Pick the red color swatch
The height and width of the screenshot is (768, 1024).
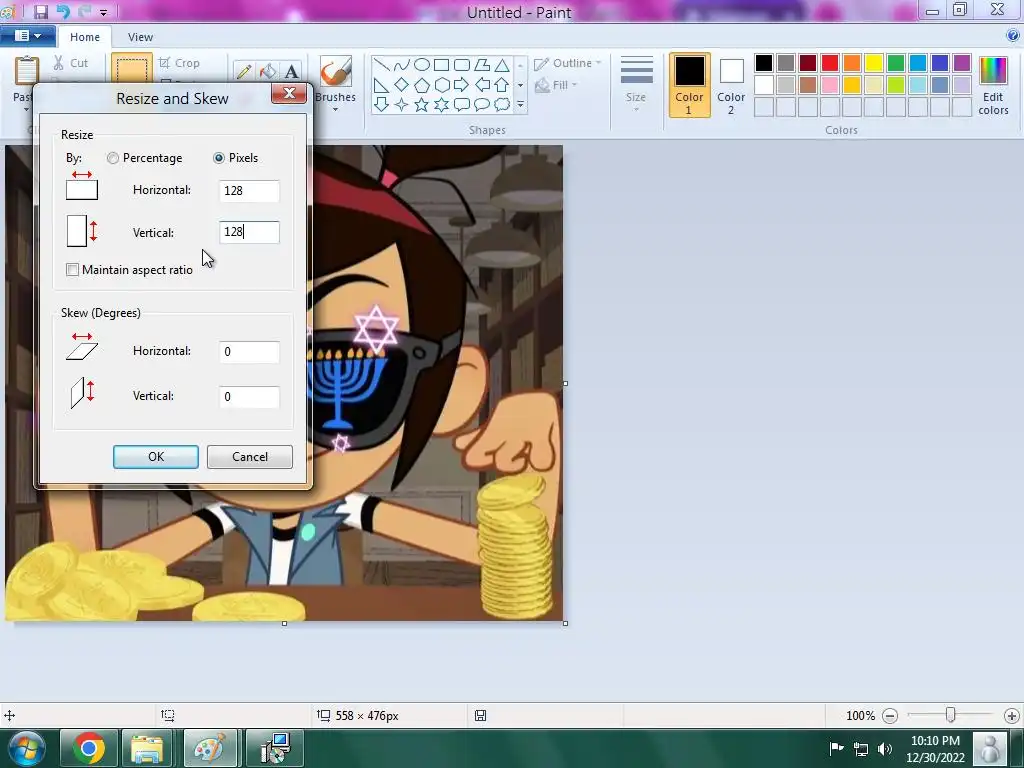[830, 63]
